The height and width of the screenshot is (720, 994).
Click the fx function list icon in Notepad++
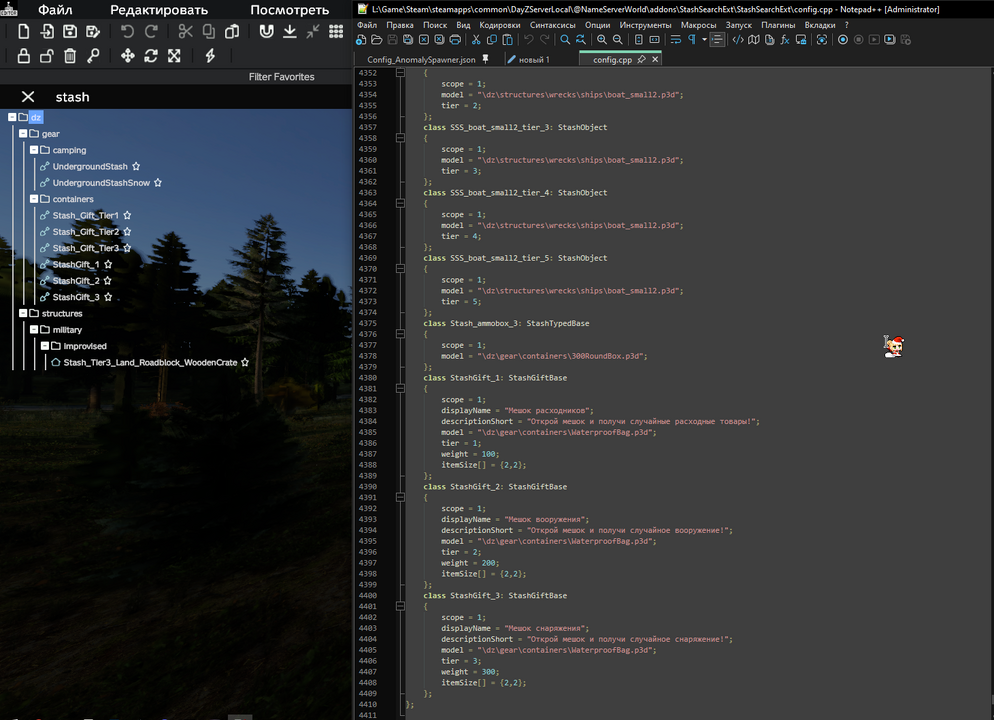pyautogui.click(x=785, y=40)
